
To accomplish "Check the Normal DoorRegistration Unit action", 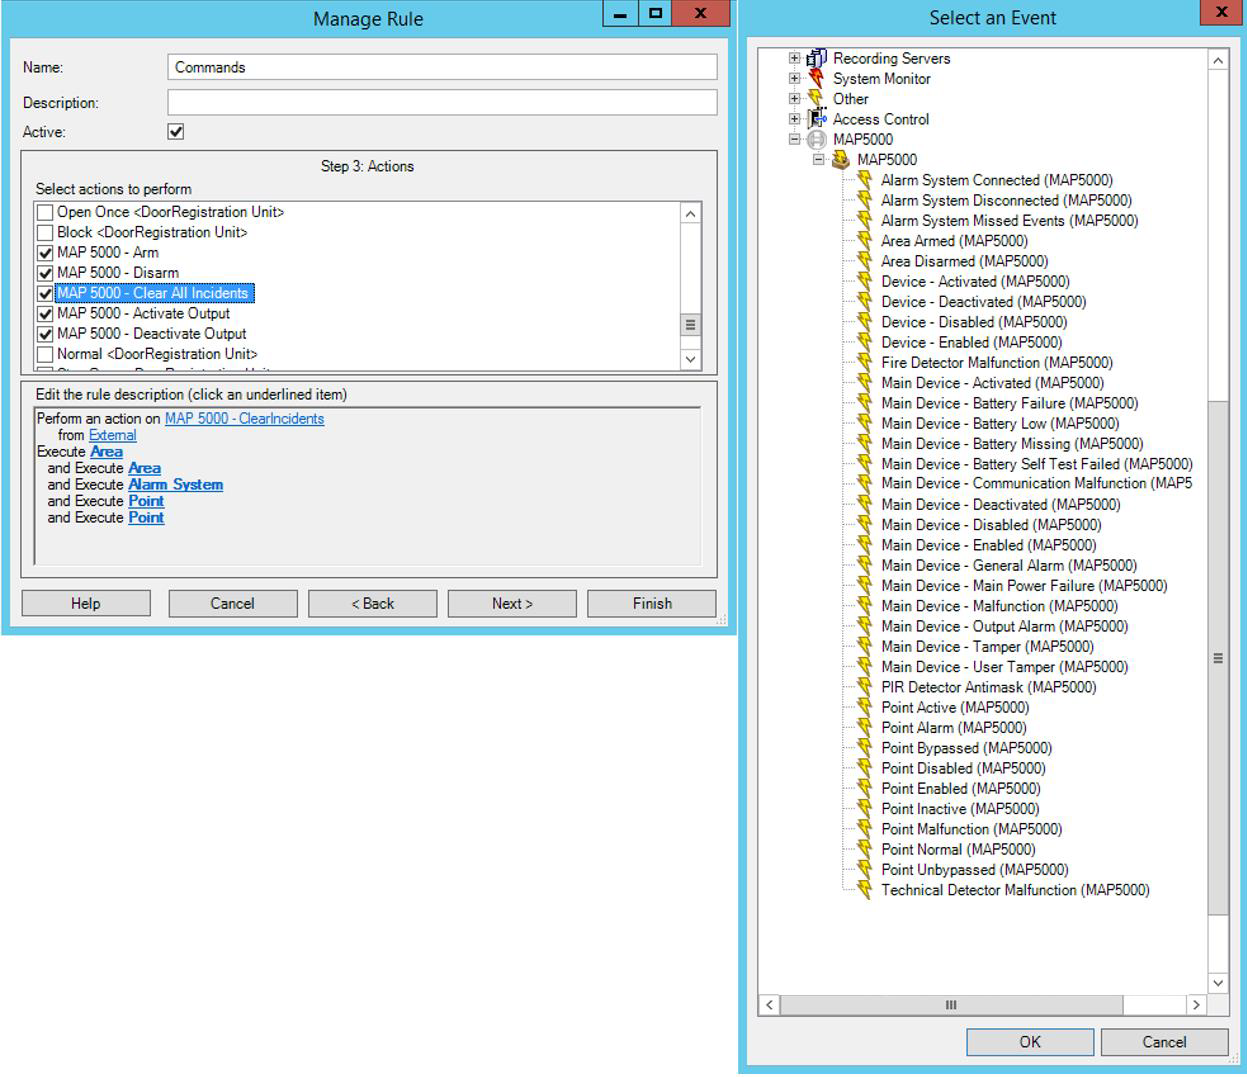I will (45, 354).
